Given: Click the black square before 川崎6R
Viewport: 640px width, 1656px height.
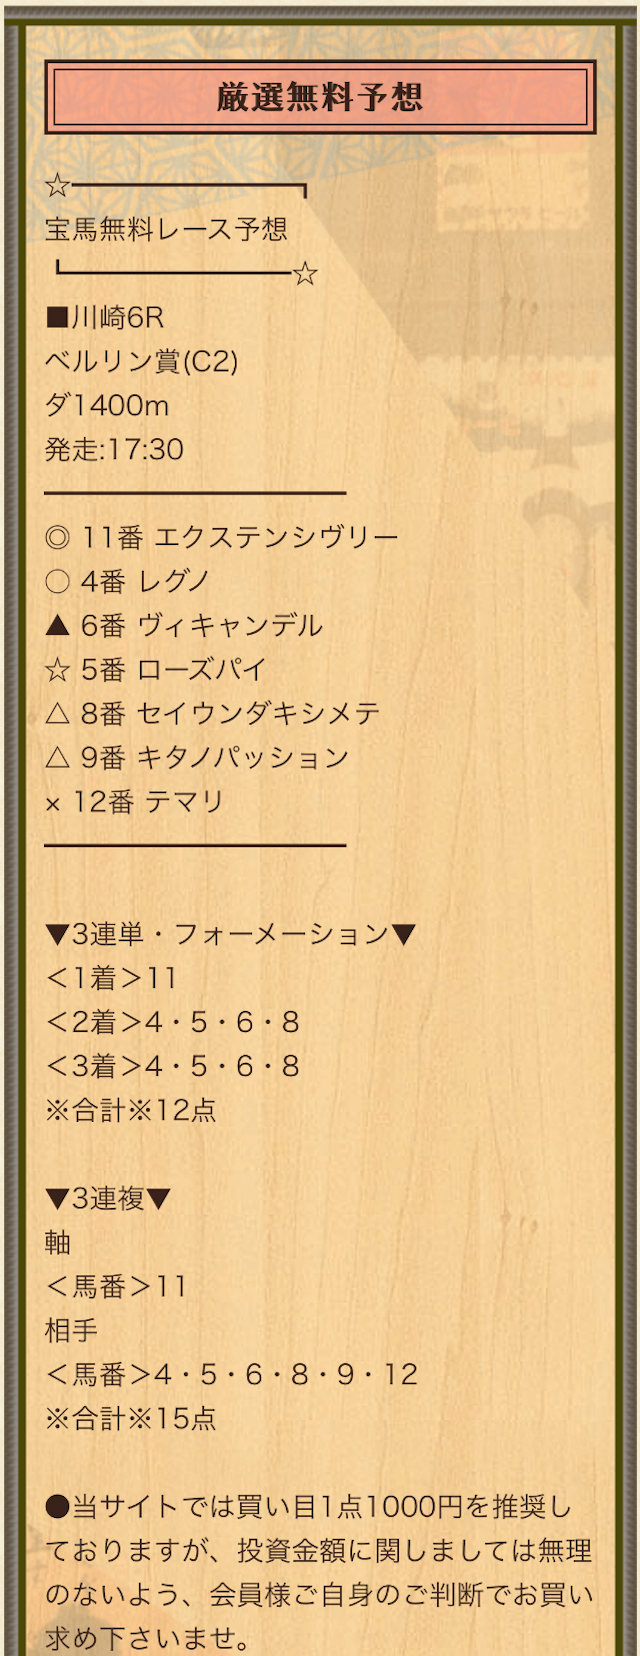Looking at the screenshot, I should (x=57, y=318).
